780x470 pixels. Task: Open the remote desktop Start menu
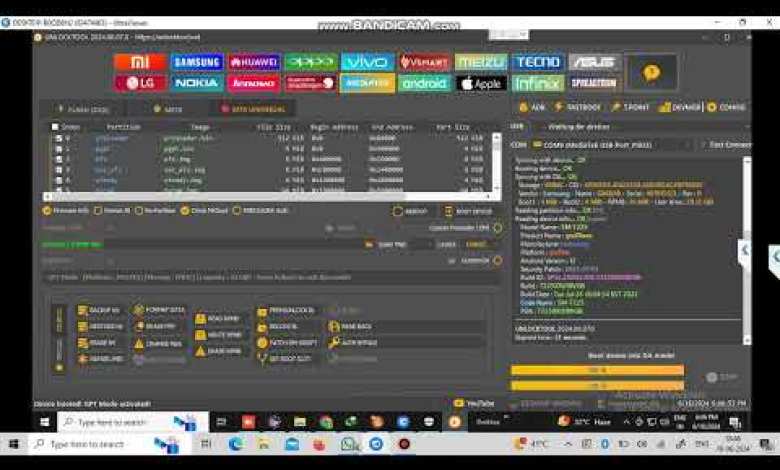pyautogui.click(x=45, y=422)
